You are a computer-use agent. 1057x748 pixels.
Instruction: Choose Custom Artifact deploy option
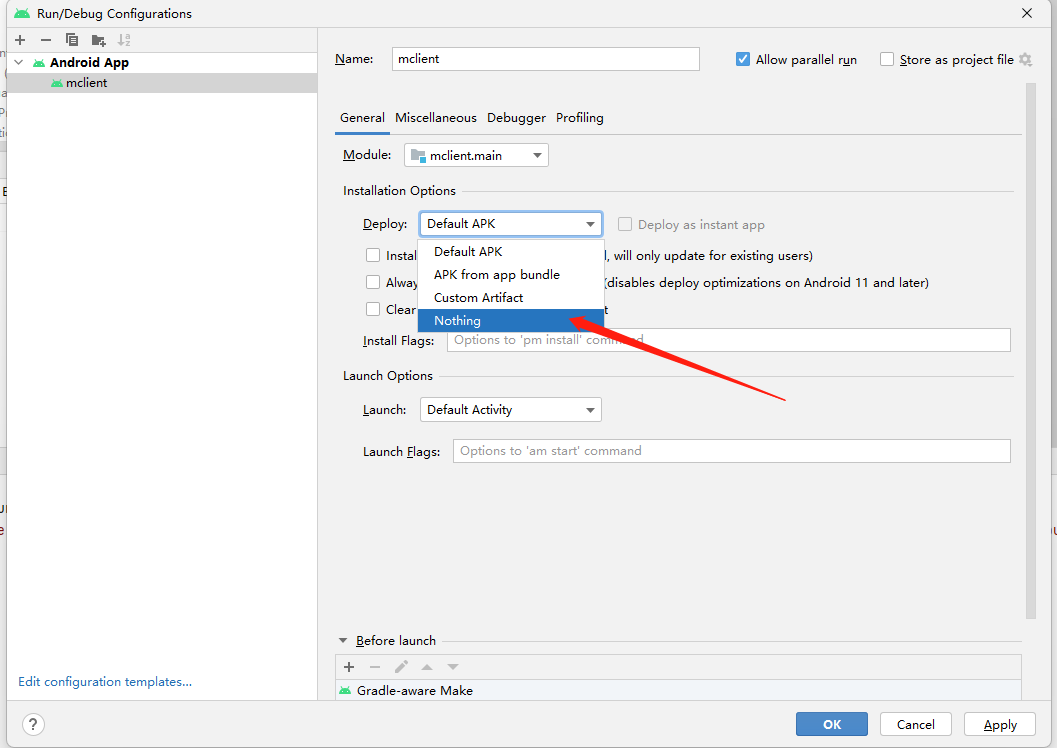click(510, 297)
